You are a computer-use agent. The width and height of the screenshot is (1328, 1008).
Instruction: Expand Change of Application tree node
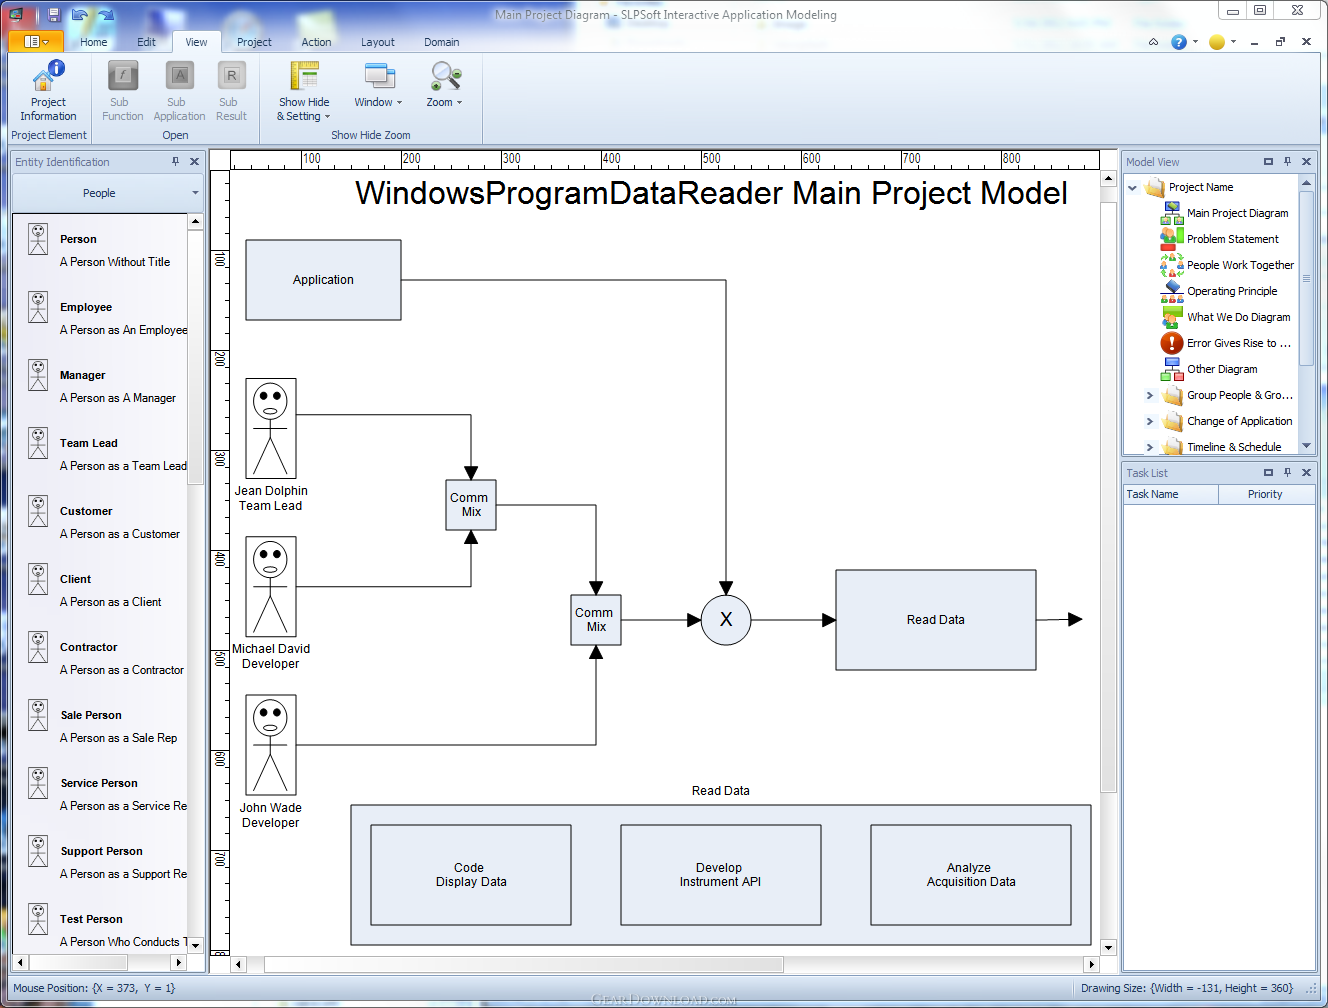click(x=1150, y=421)
